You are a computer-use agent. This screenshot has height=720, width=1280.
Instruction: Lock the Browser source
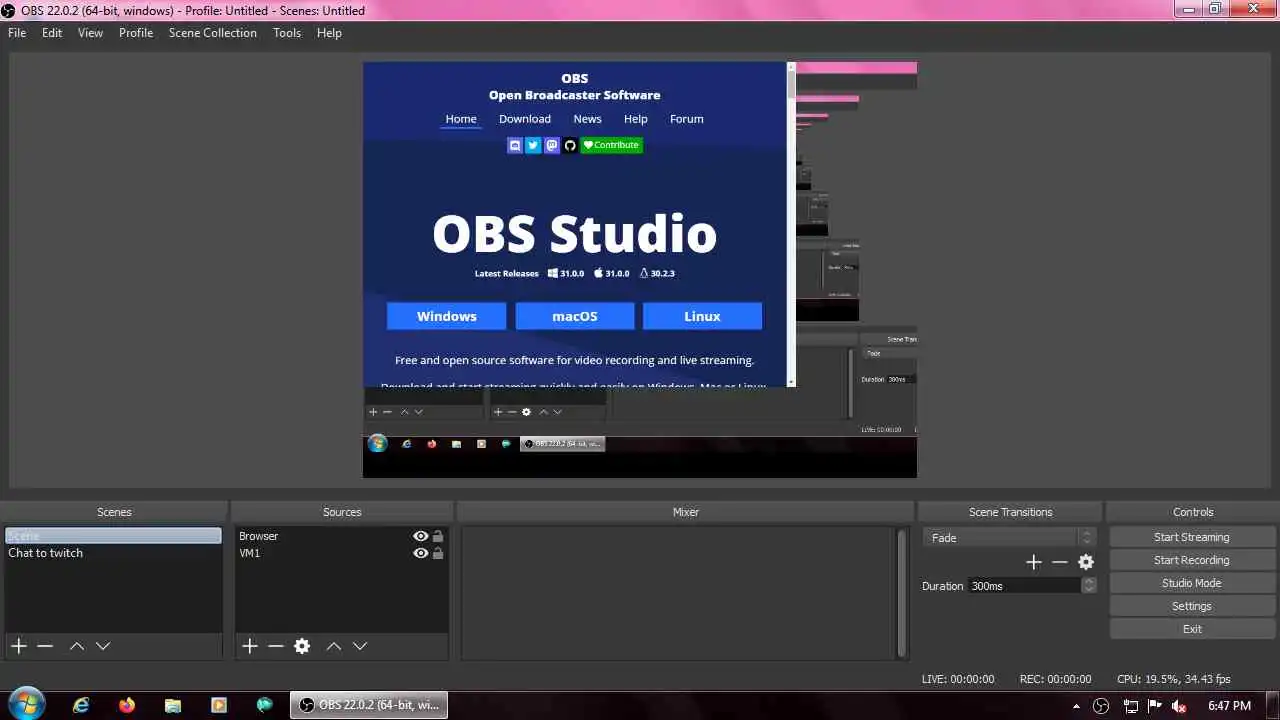438,536
